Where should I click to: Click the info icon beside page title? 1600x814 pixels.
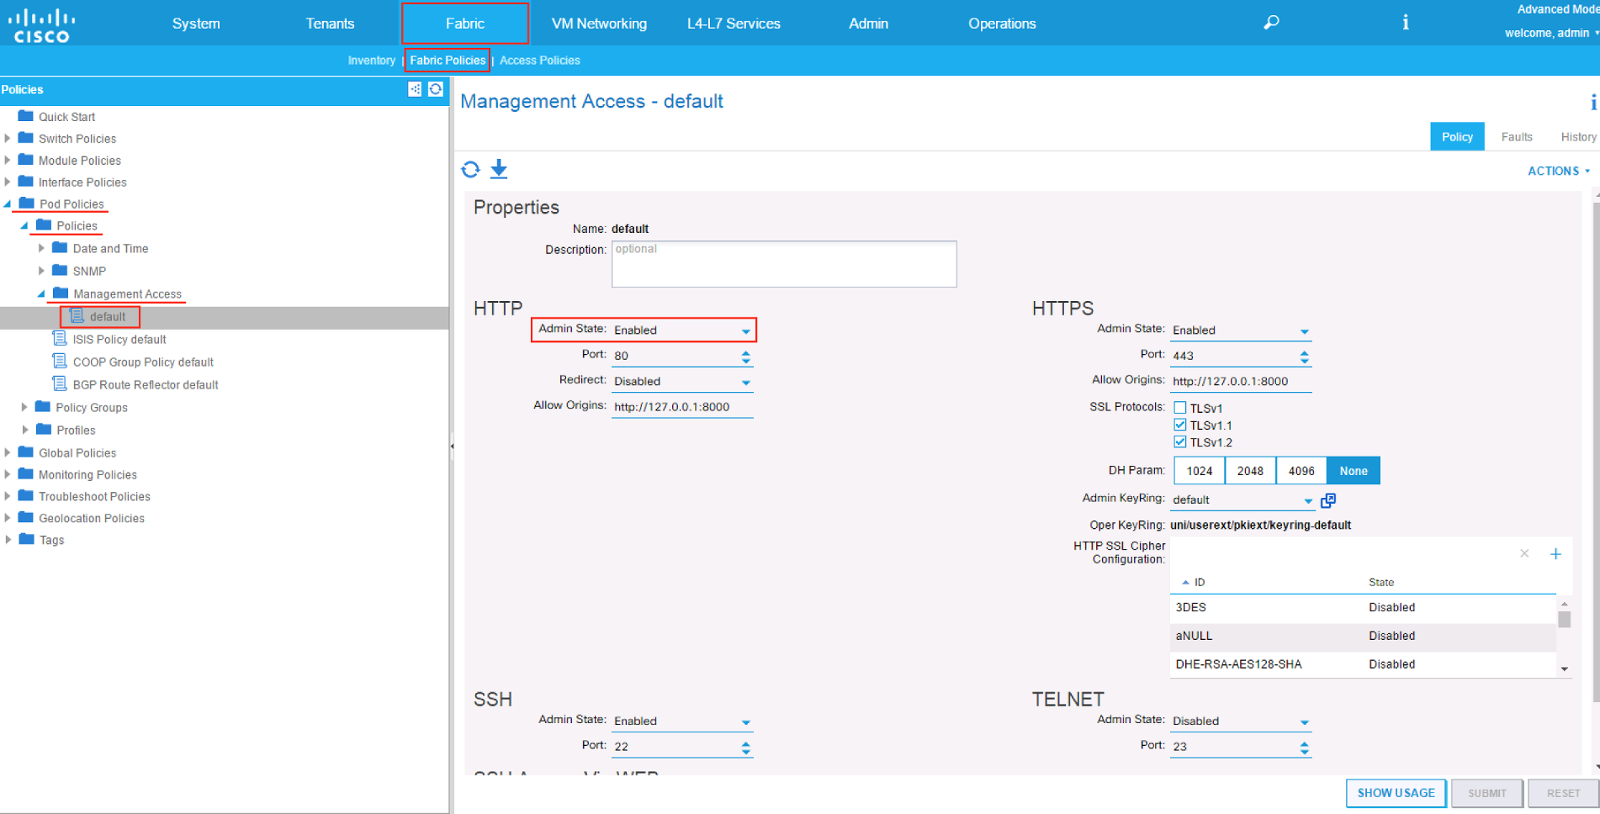[1593, 102]
